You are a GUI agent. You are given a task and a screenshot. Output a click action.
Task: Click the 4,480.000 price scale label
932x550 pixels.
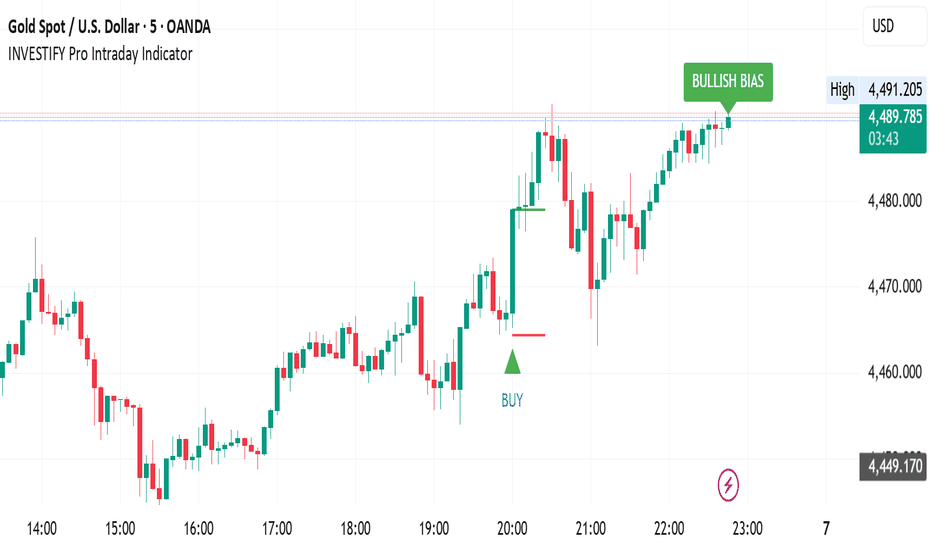coord(895,201)
